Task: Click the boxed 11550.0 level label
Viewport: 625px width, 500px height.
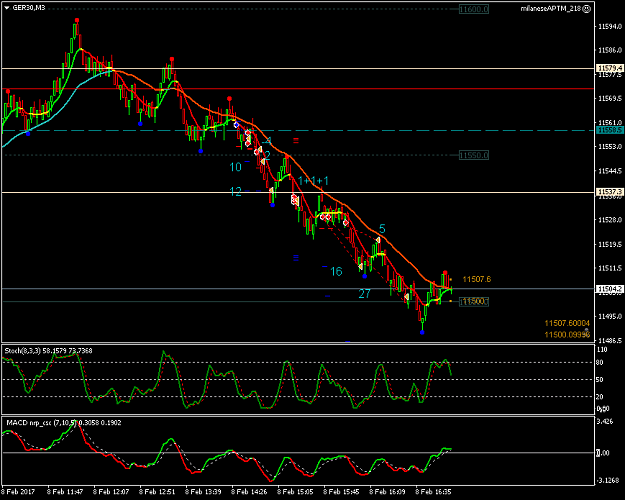Action: 474,155
